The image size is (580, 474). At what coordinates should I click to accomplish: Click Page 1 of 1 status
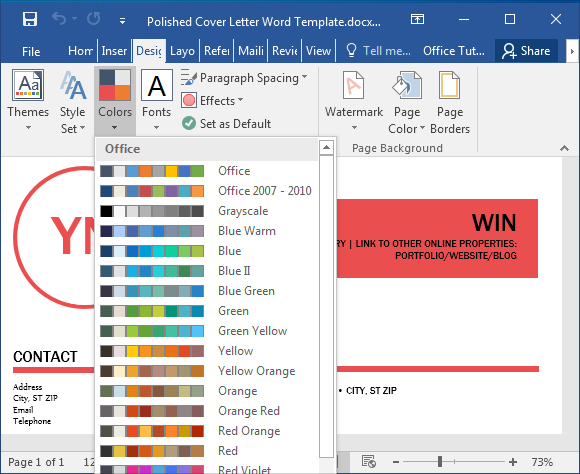(x=36, y=462)
